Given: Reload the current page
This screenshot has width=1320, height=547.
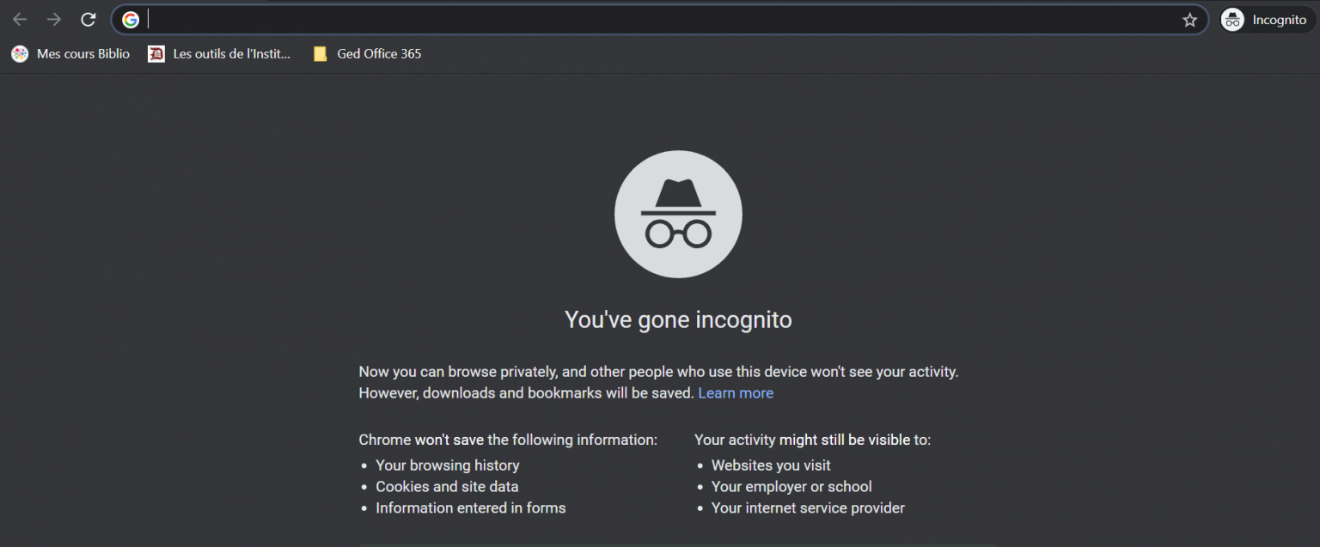Looking at the screenshot, I should [88, 20].
